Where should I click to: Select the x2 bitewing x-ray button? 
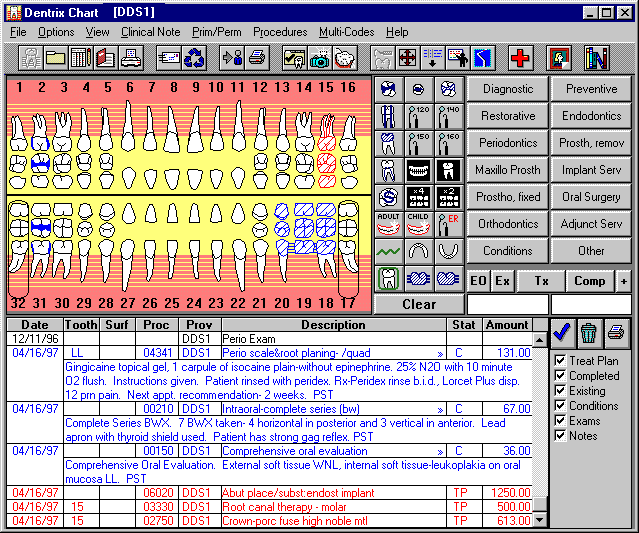[x=449, y=197]
